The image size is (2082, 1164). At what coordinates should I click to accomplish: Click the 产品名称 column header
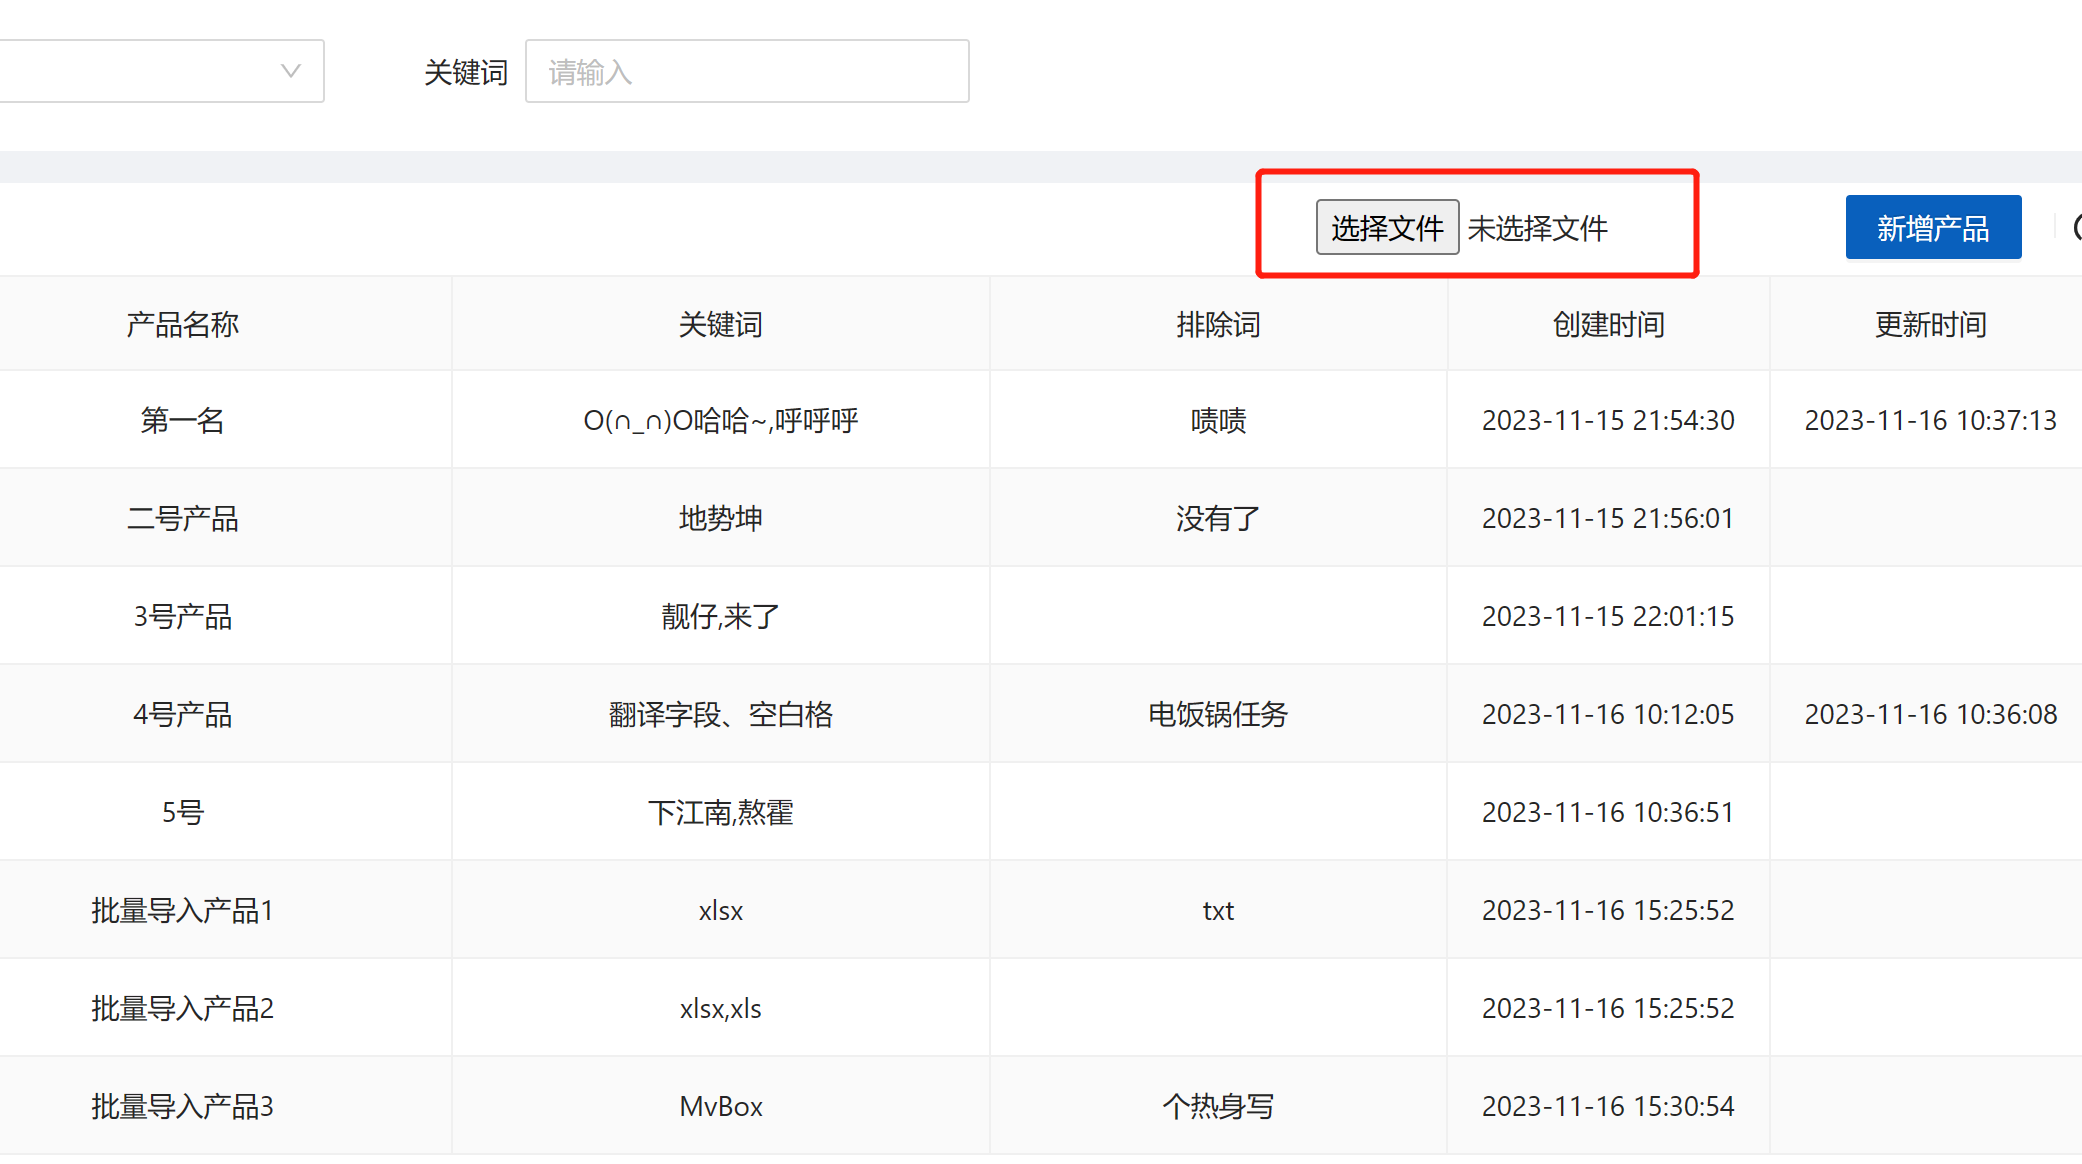pyautogui.click(x=182, y=325)
